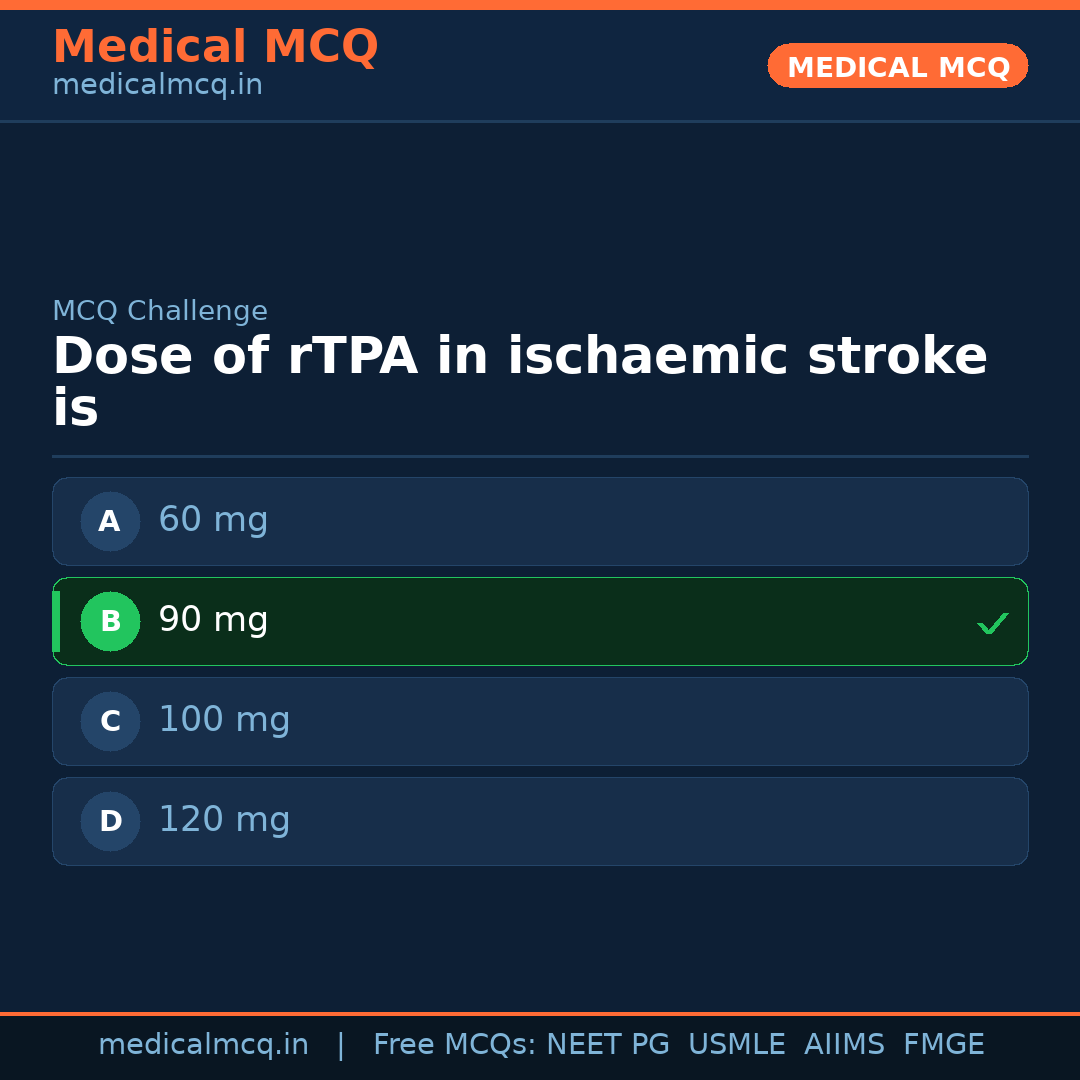Choose the 120 mg answer option
Screen dimensions: 1080x1080
540,821
